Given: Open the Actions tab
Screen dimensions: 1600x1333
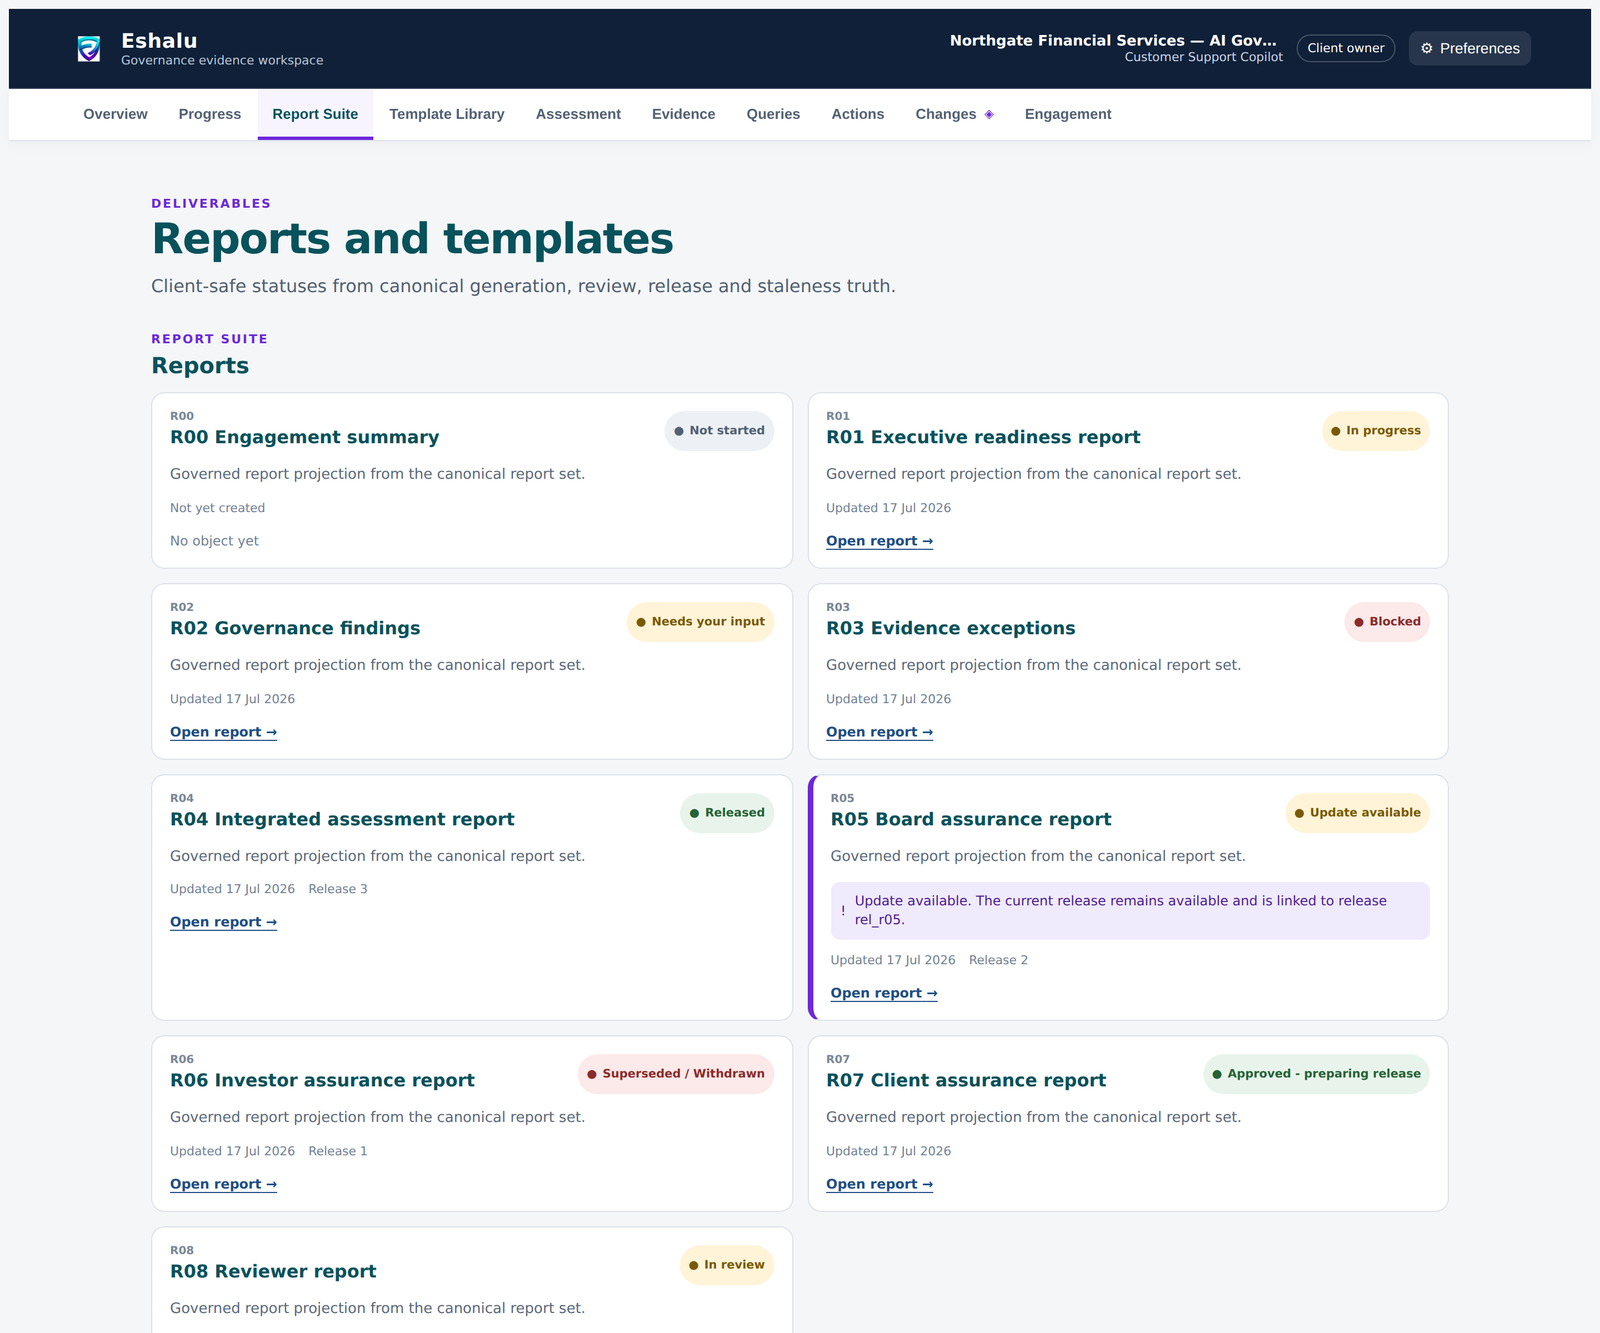Looking at the screenshot, I should click(x=858, y=114).
